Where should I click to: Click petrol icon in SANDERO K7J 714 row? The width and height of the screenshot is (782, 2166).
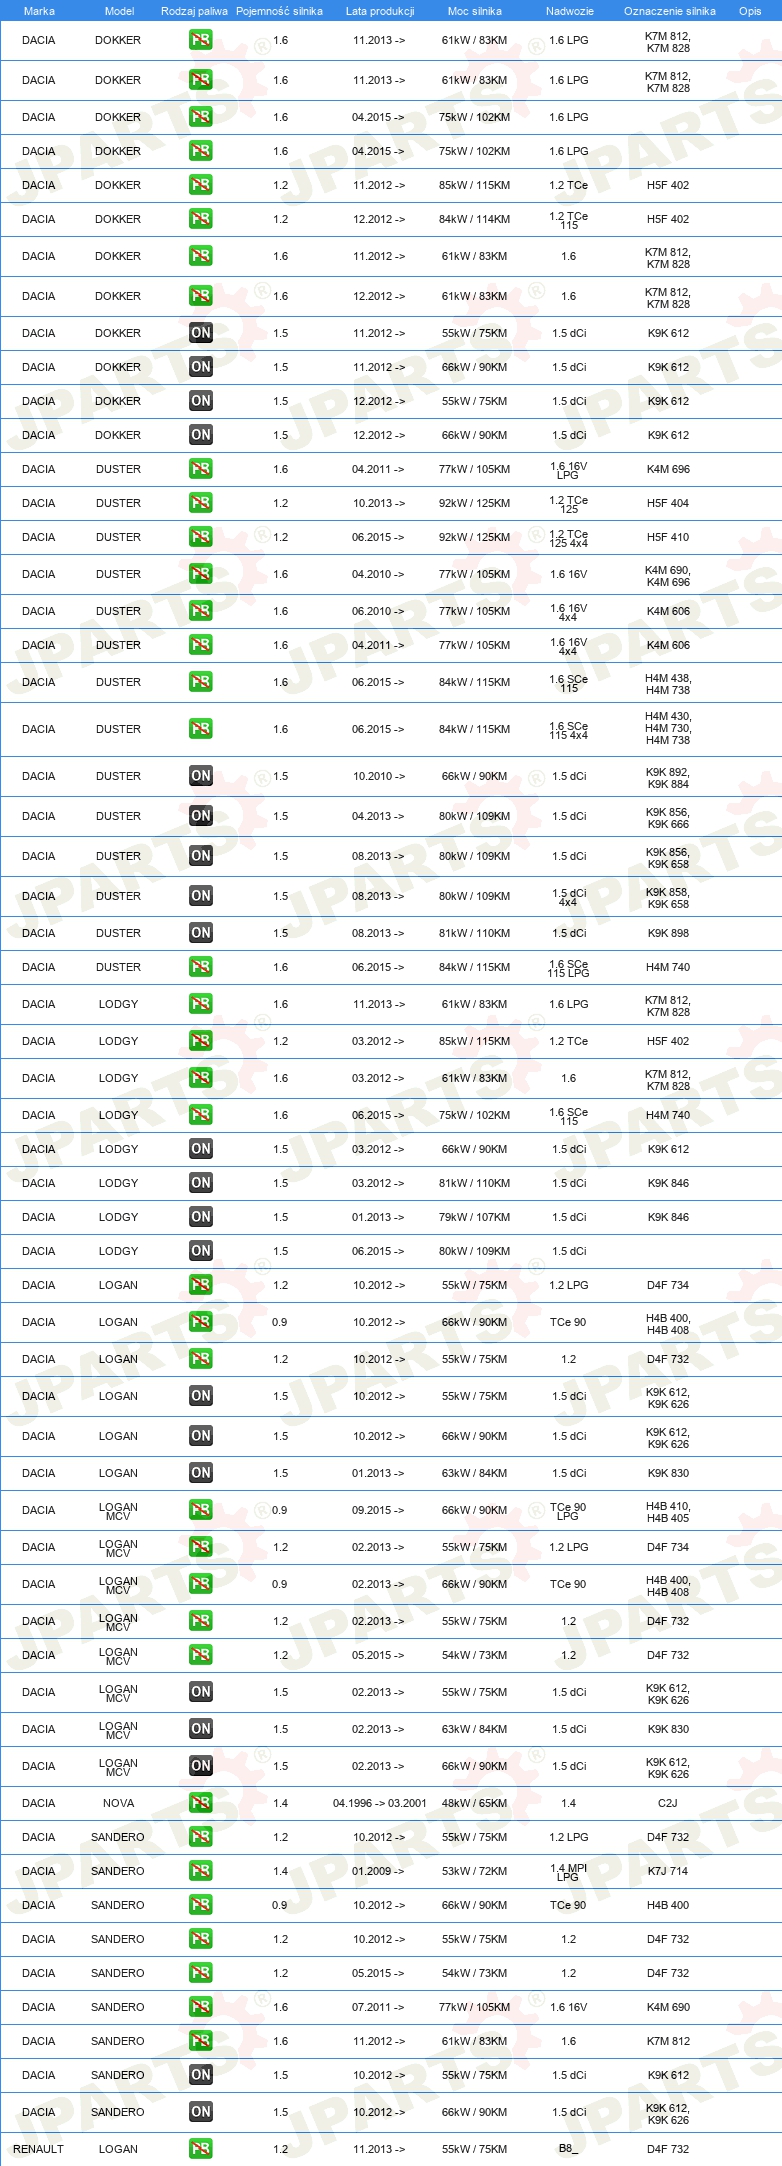(201, 1871)
